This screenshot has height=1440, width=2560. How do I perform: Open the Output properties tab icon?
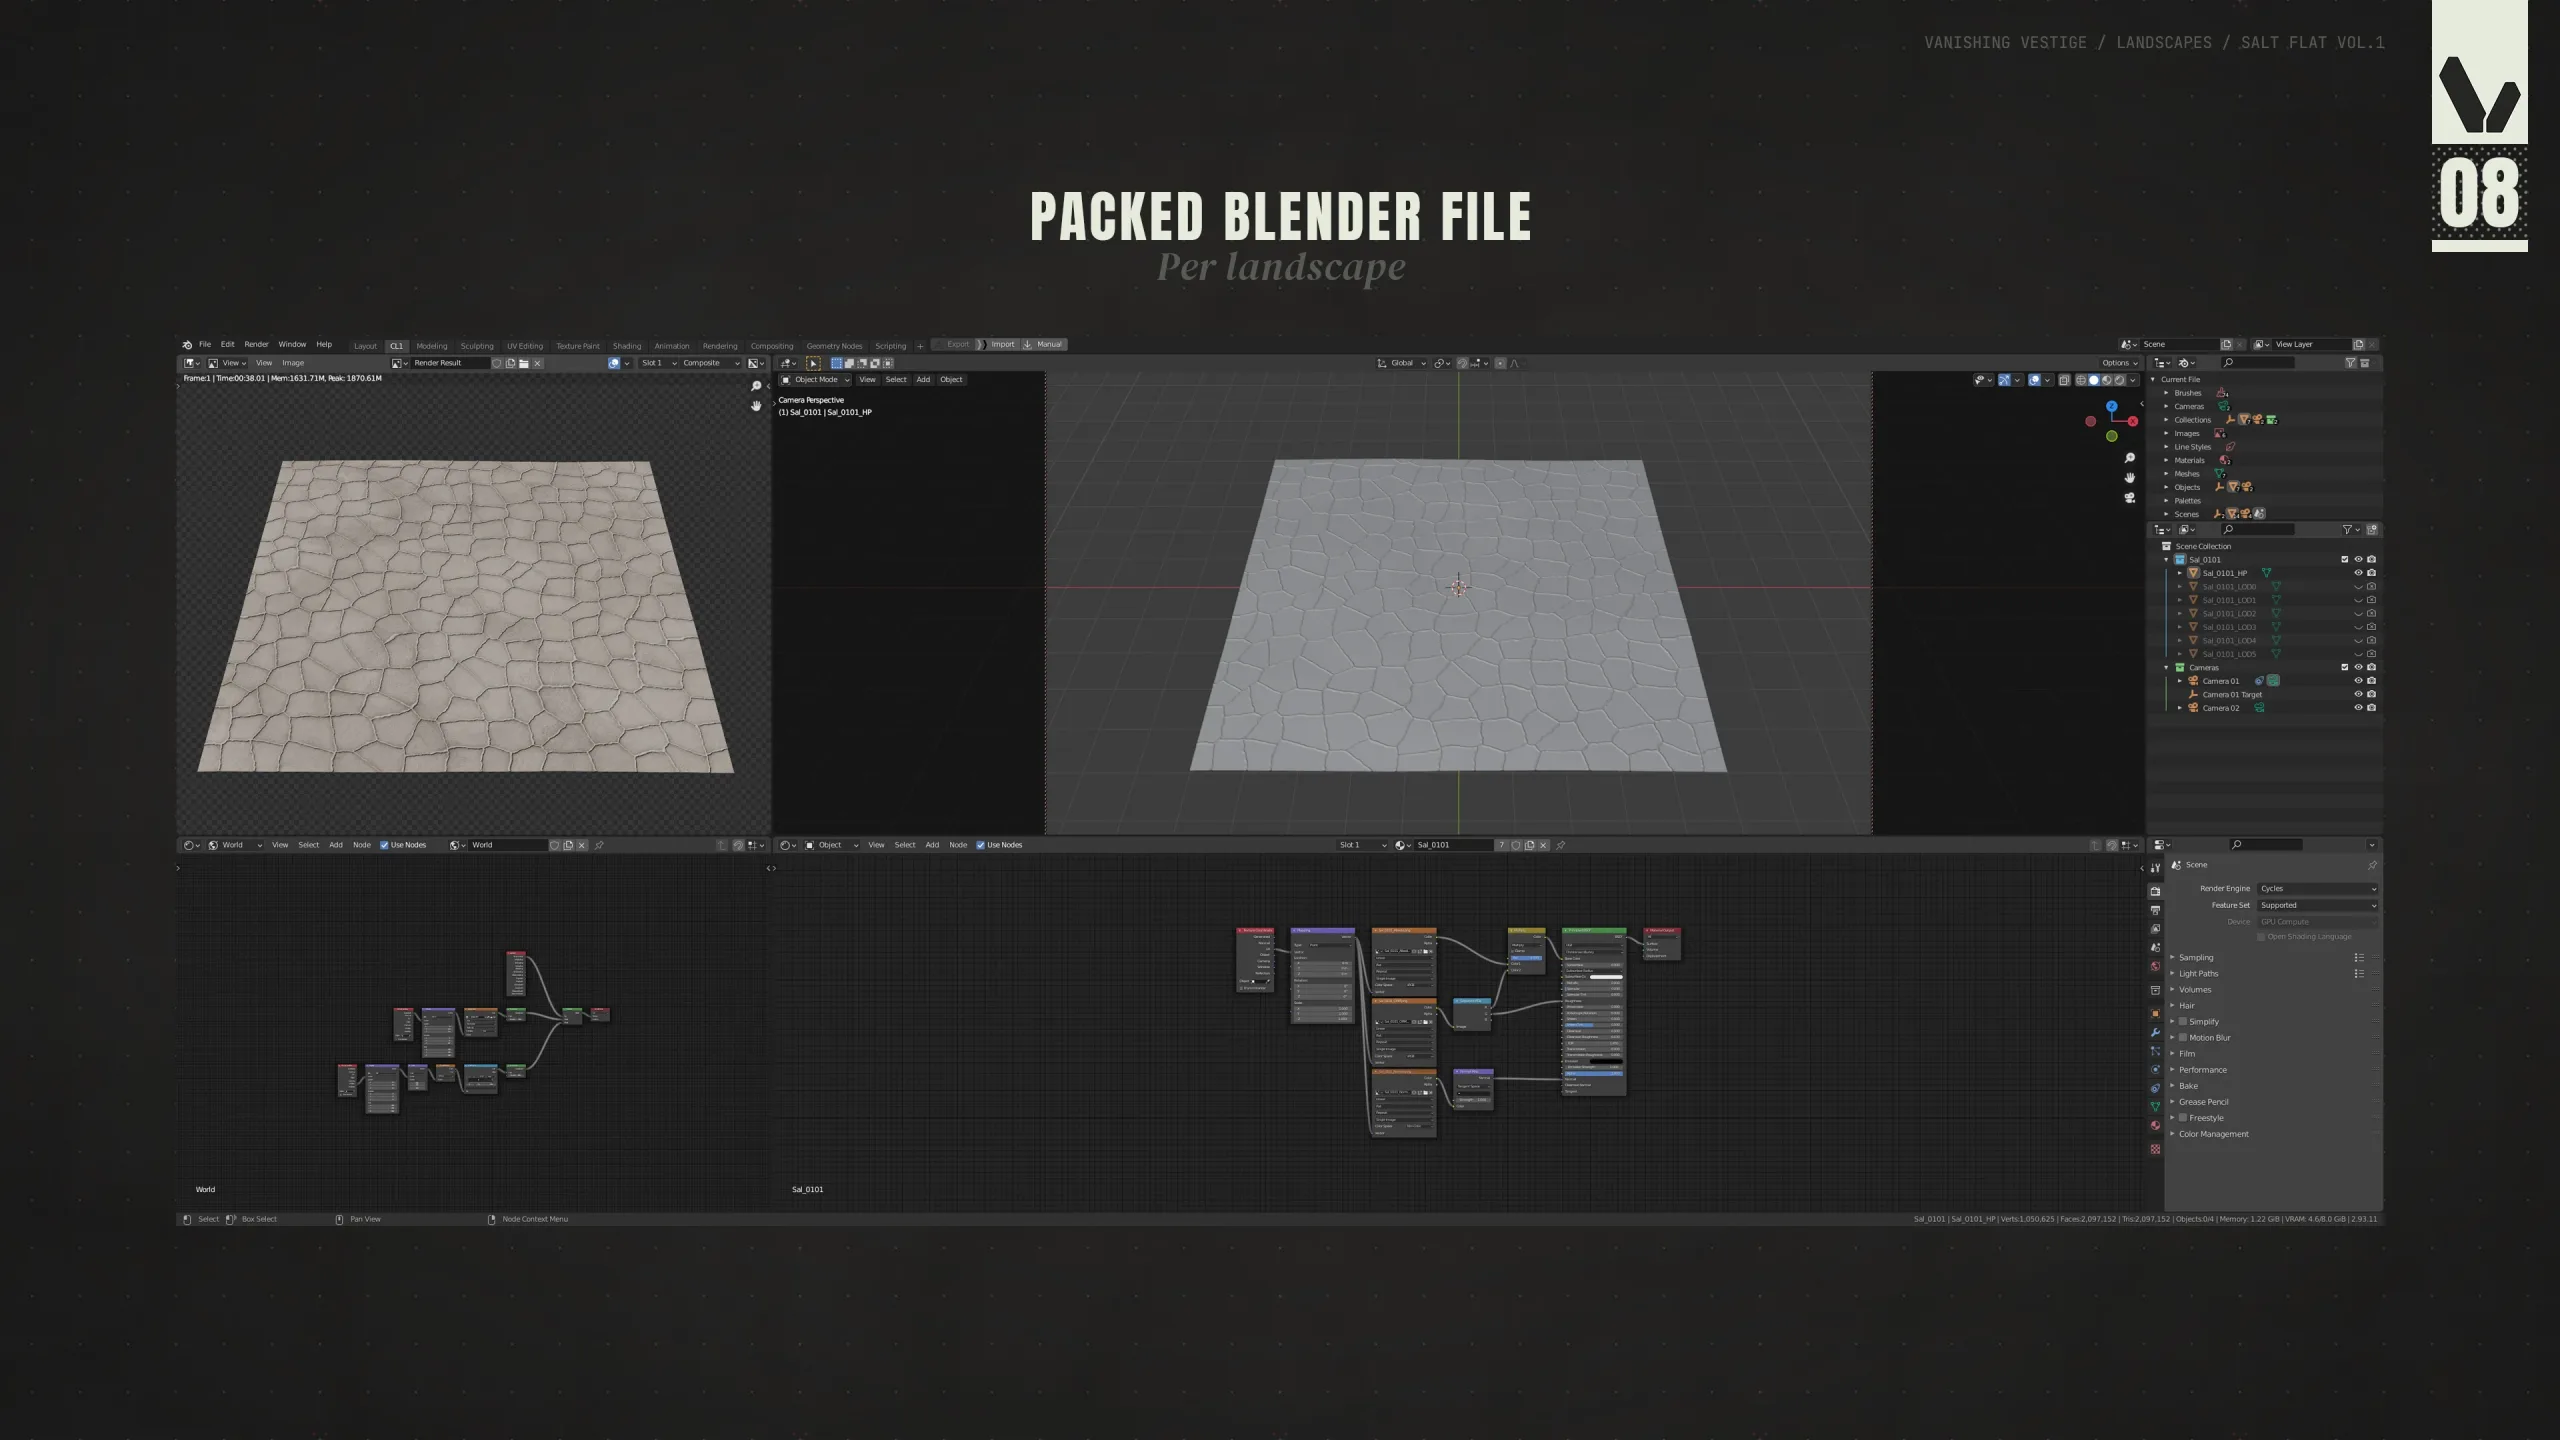(2155, 910)
